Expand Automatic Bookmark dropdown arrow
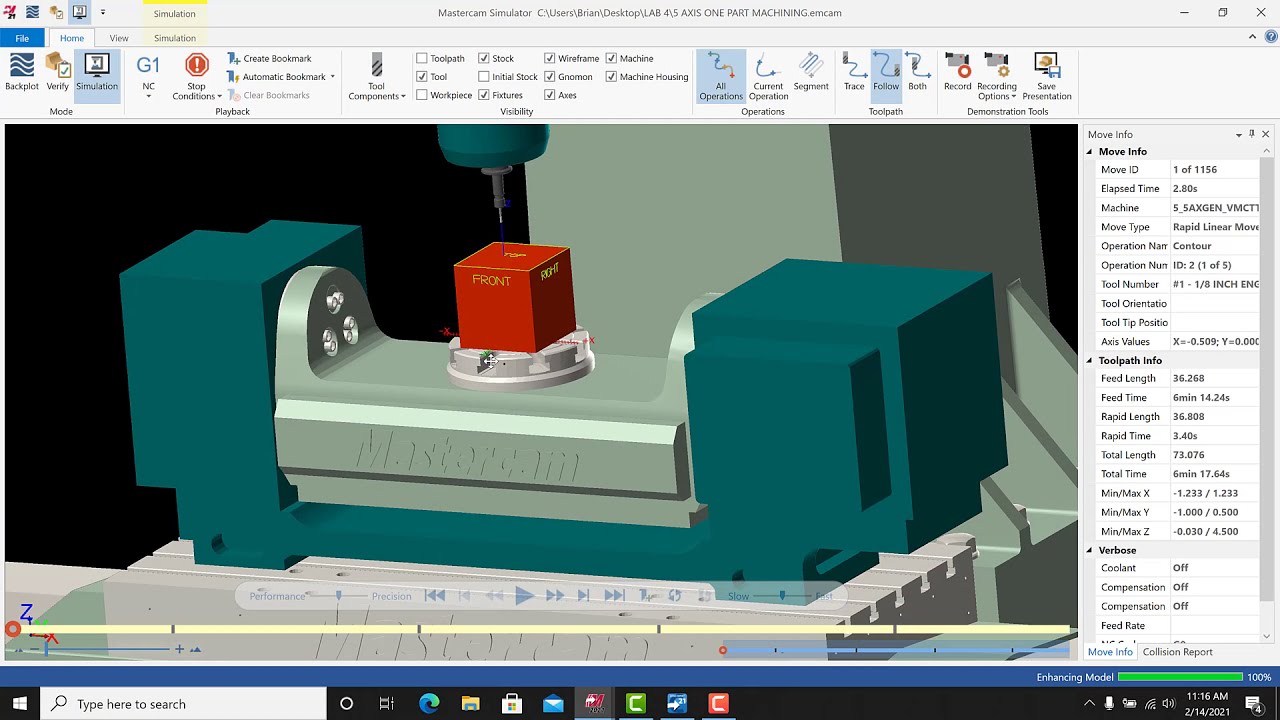 (x=332, y=77)
